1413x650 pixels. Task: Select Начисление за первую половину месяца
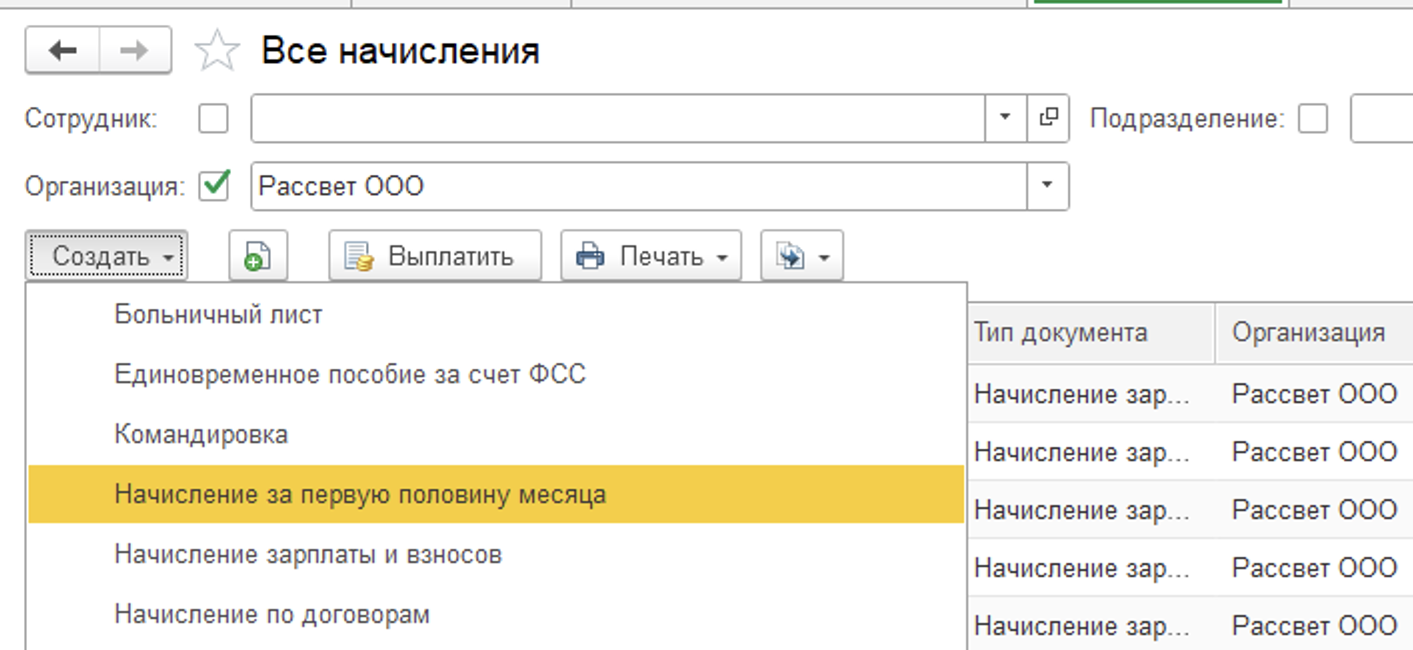click(496, 494)
